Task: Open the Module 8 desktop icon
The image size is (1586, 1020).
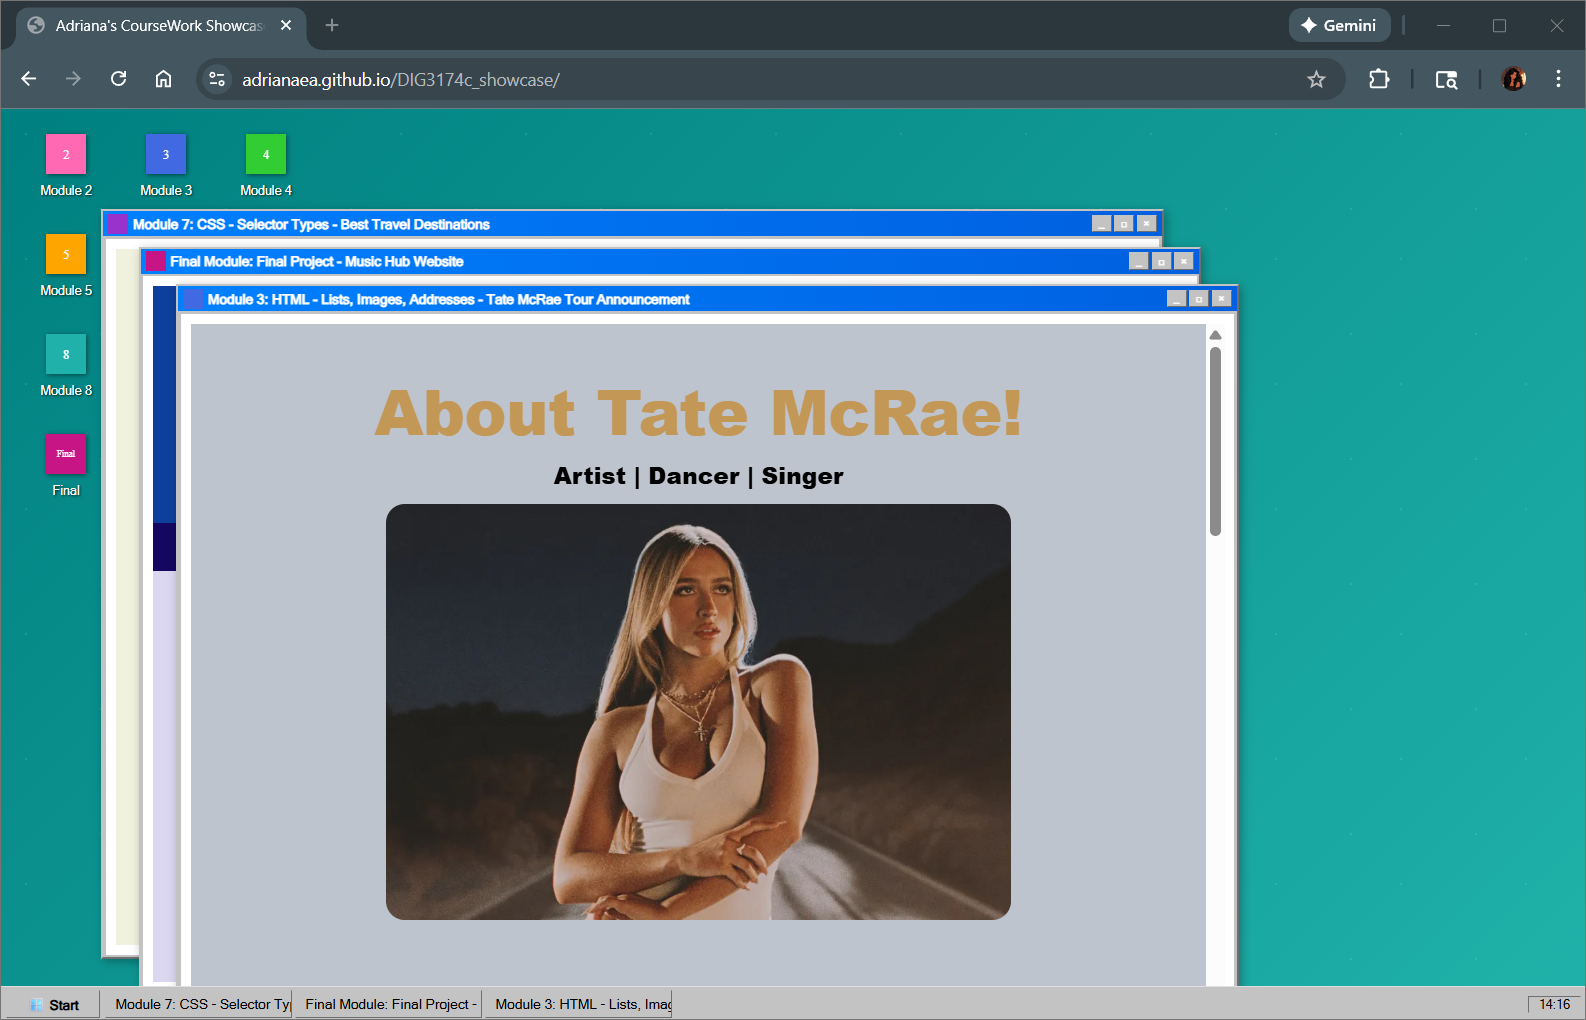Action: [66, 355]
